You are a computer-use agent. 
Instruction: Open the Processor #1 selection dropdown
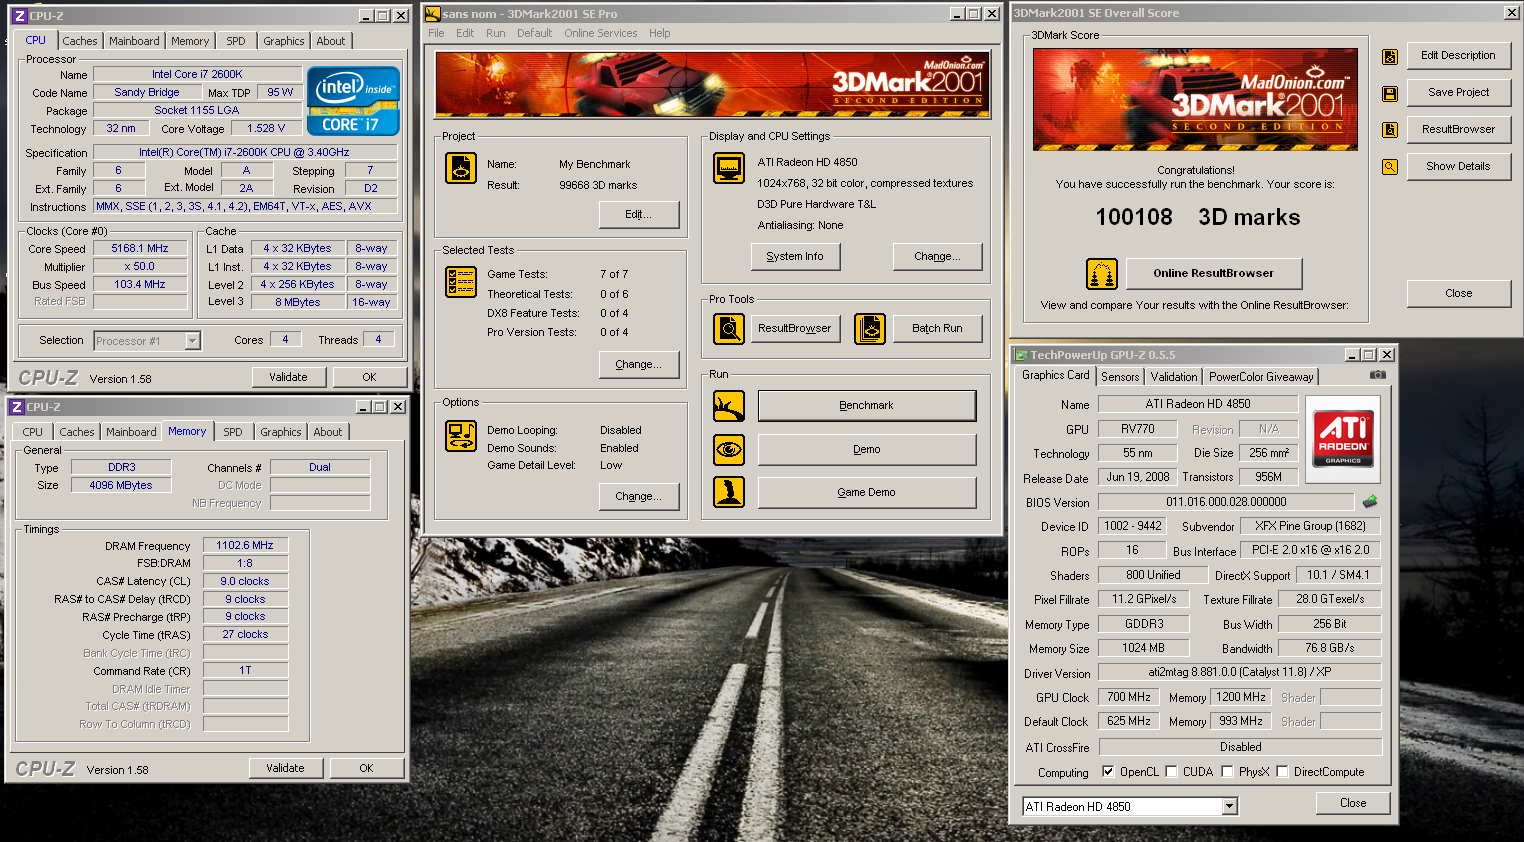(x=192, y=341)
